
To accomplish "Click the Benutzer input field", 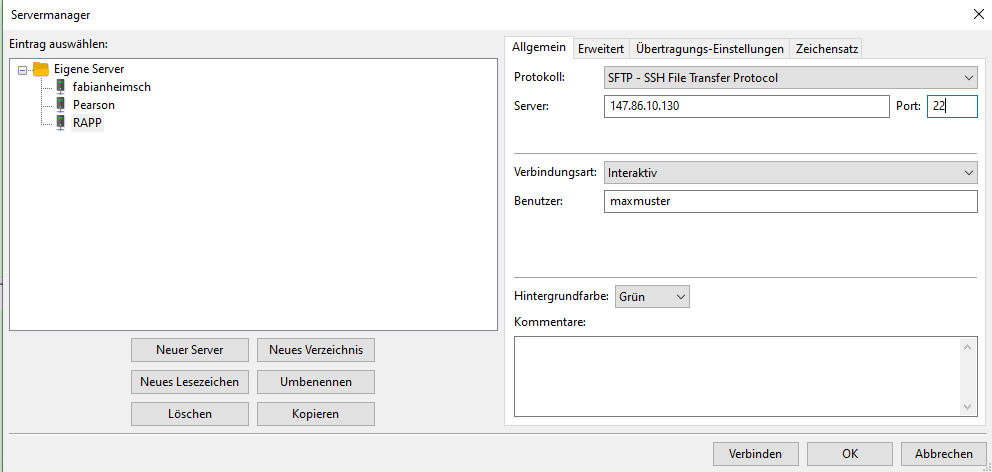I will pyautogui.click(x=790, y=201).
